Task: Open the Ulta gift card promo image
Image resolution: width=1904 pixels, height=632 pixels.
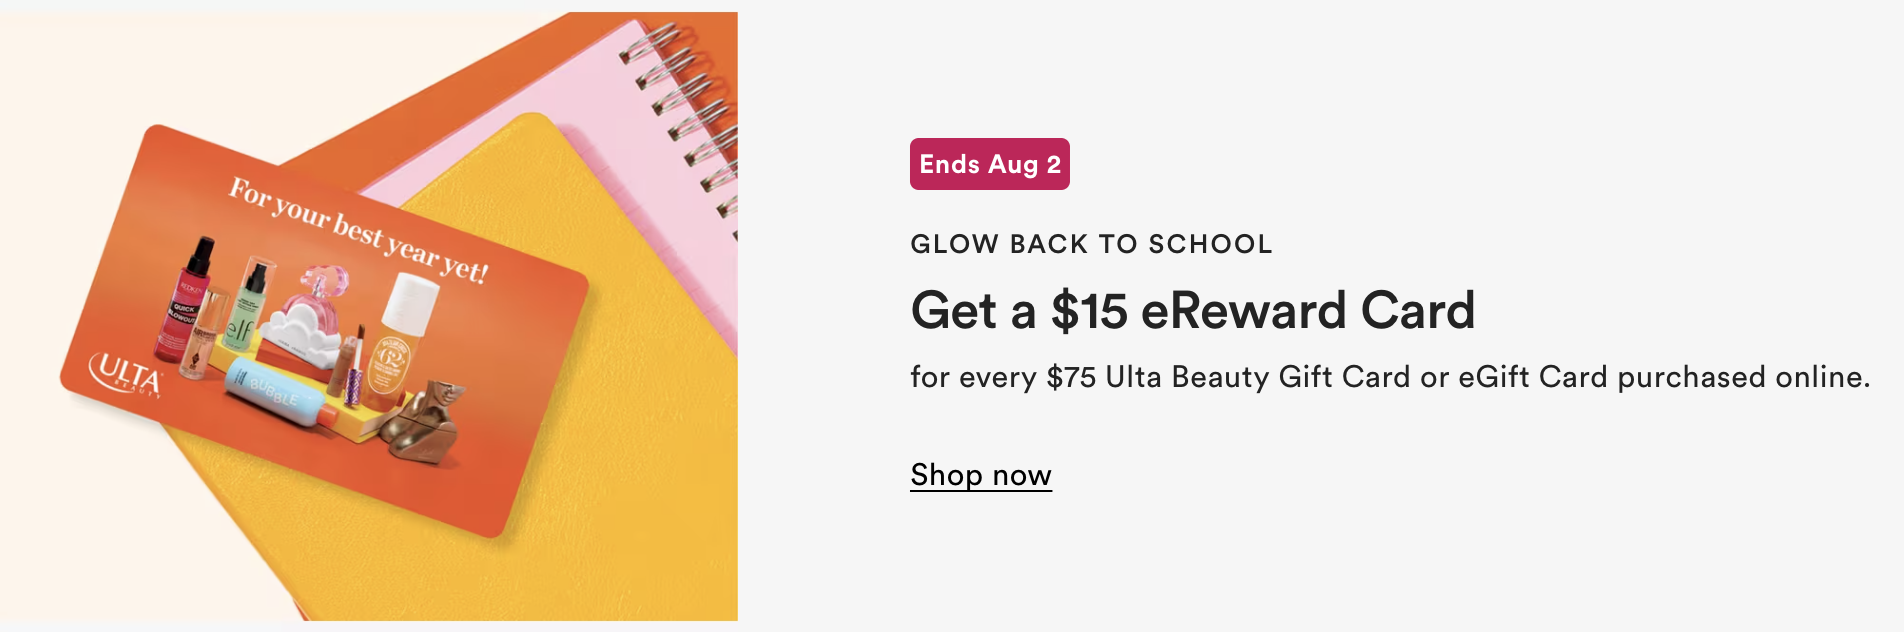Action: [369, 316]
